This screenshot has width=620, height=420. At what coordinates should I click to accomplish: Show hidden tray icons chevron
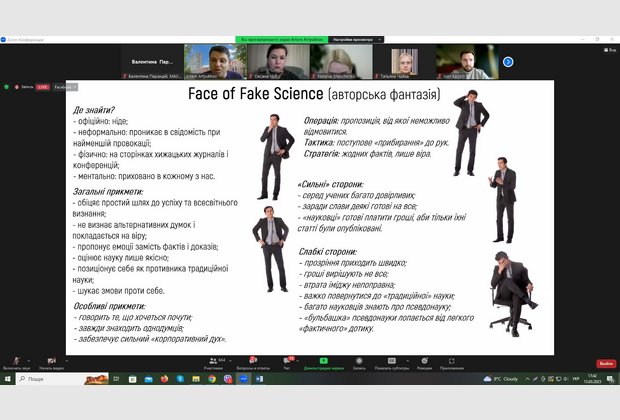(527, 379)
